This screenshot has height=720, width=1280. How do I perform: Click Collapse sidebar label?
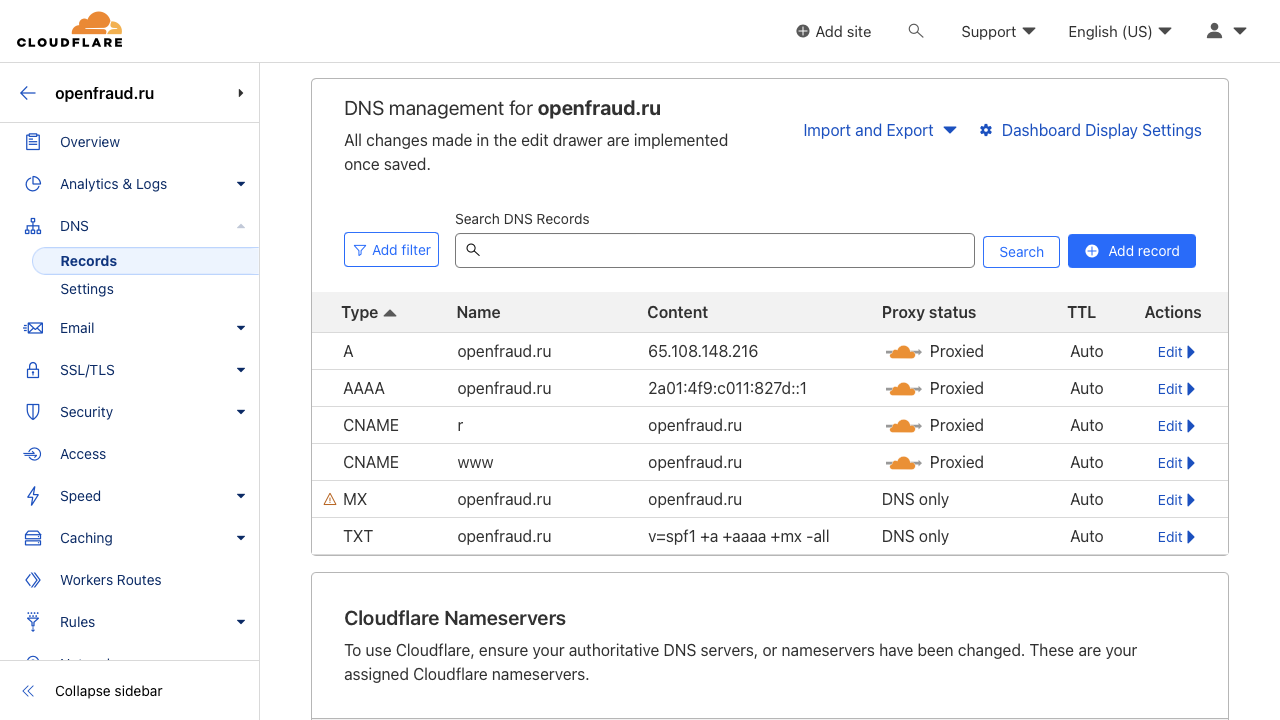108,691
